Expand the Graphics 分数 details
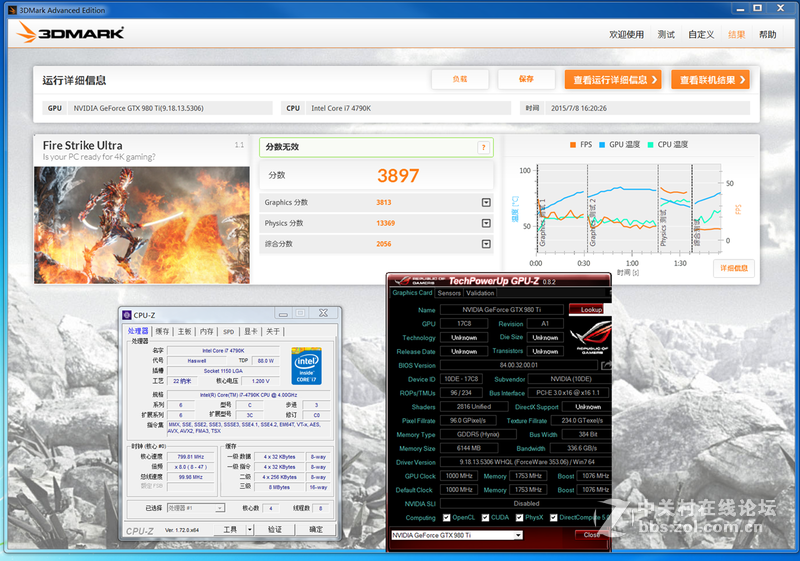This screenshot has height=561, width=800. [486, 202]
